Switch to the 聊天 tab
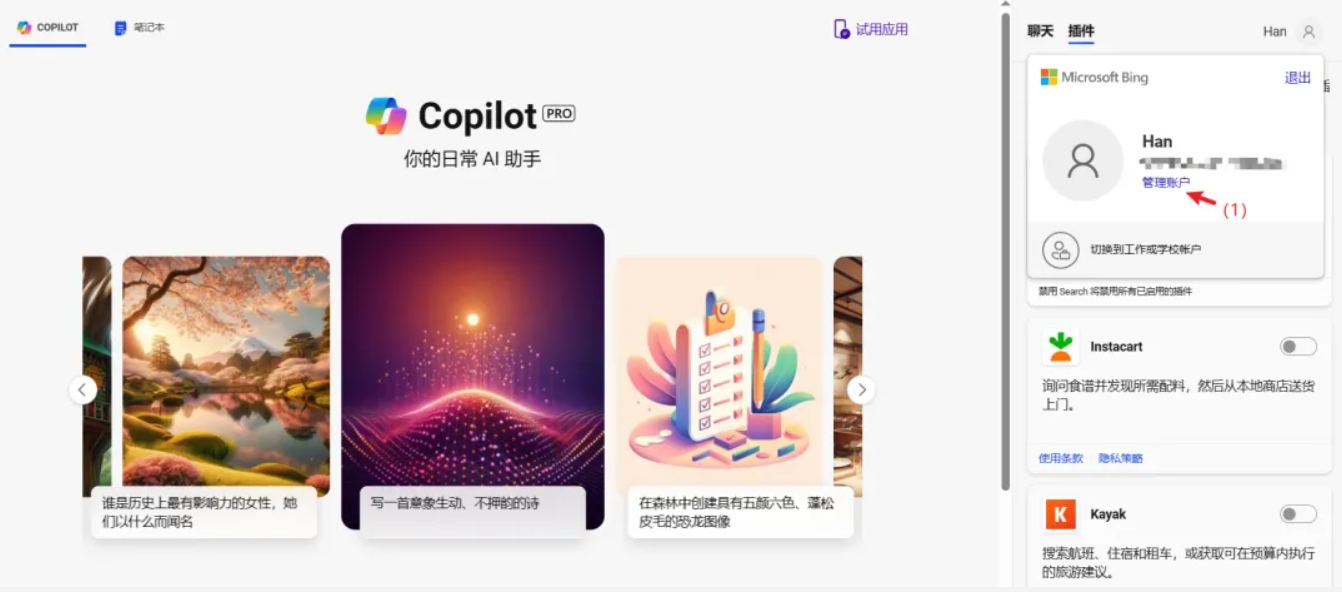The width and height of the screenshot is (1342, 592). [1040, 31]
